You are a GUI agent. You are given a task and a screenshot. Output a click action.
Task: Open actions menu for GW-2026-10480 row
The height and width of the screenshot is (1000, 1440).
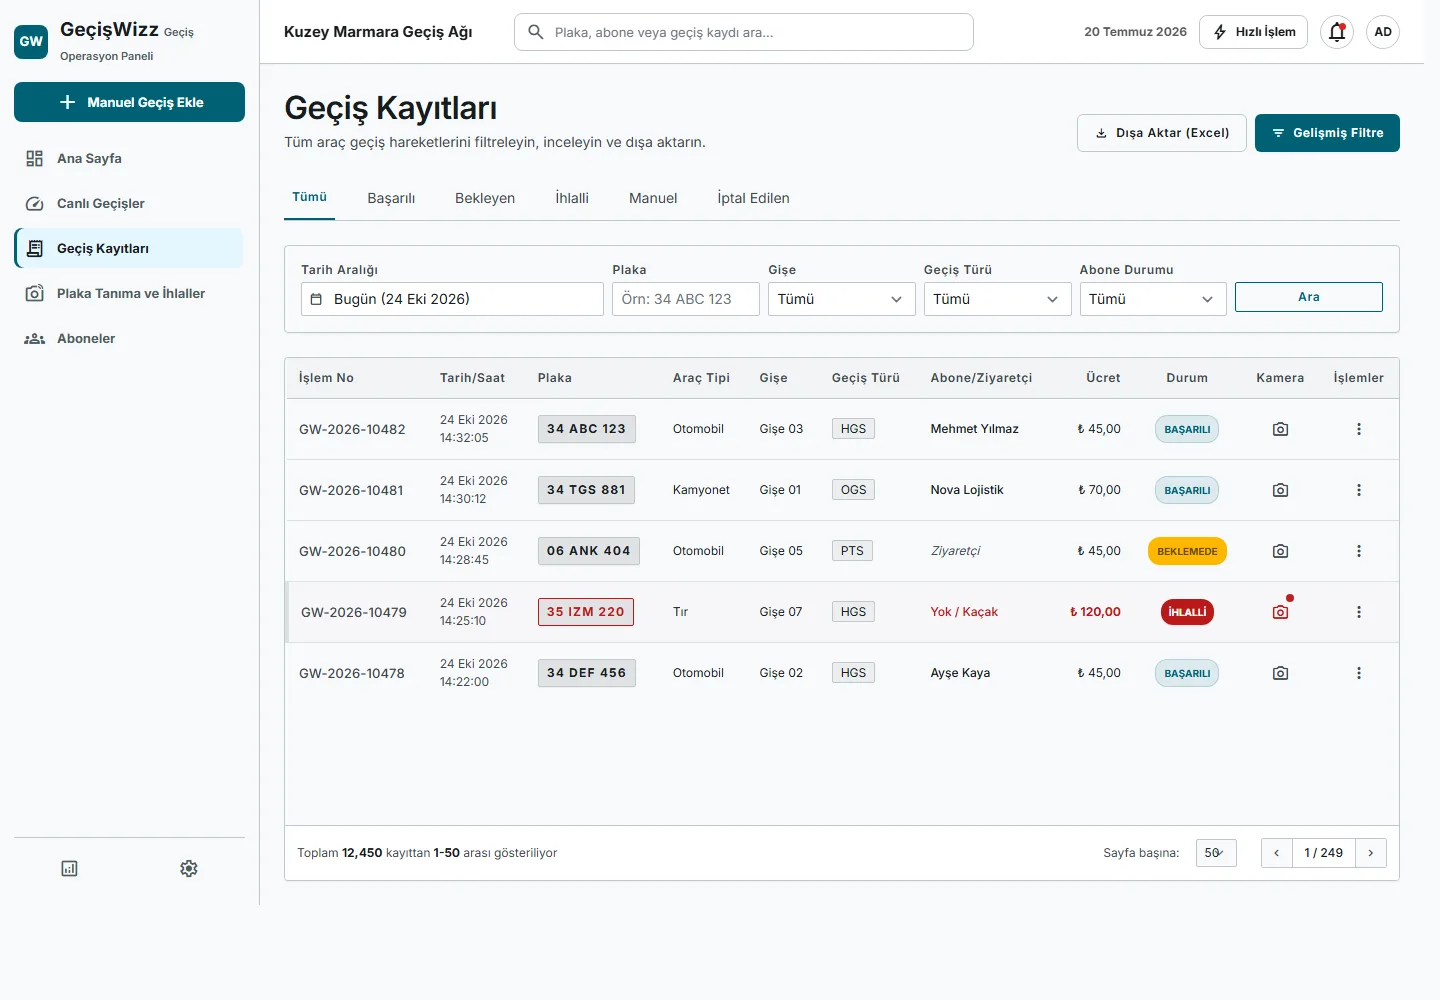point(1358,551)
